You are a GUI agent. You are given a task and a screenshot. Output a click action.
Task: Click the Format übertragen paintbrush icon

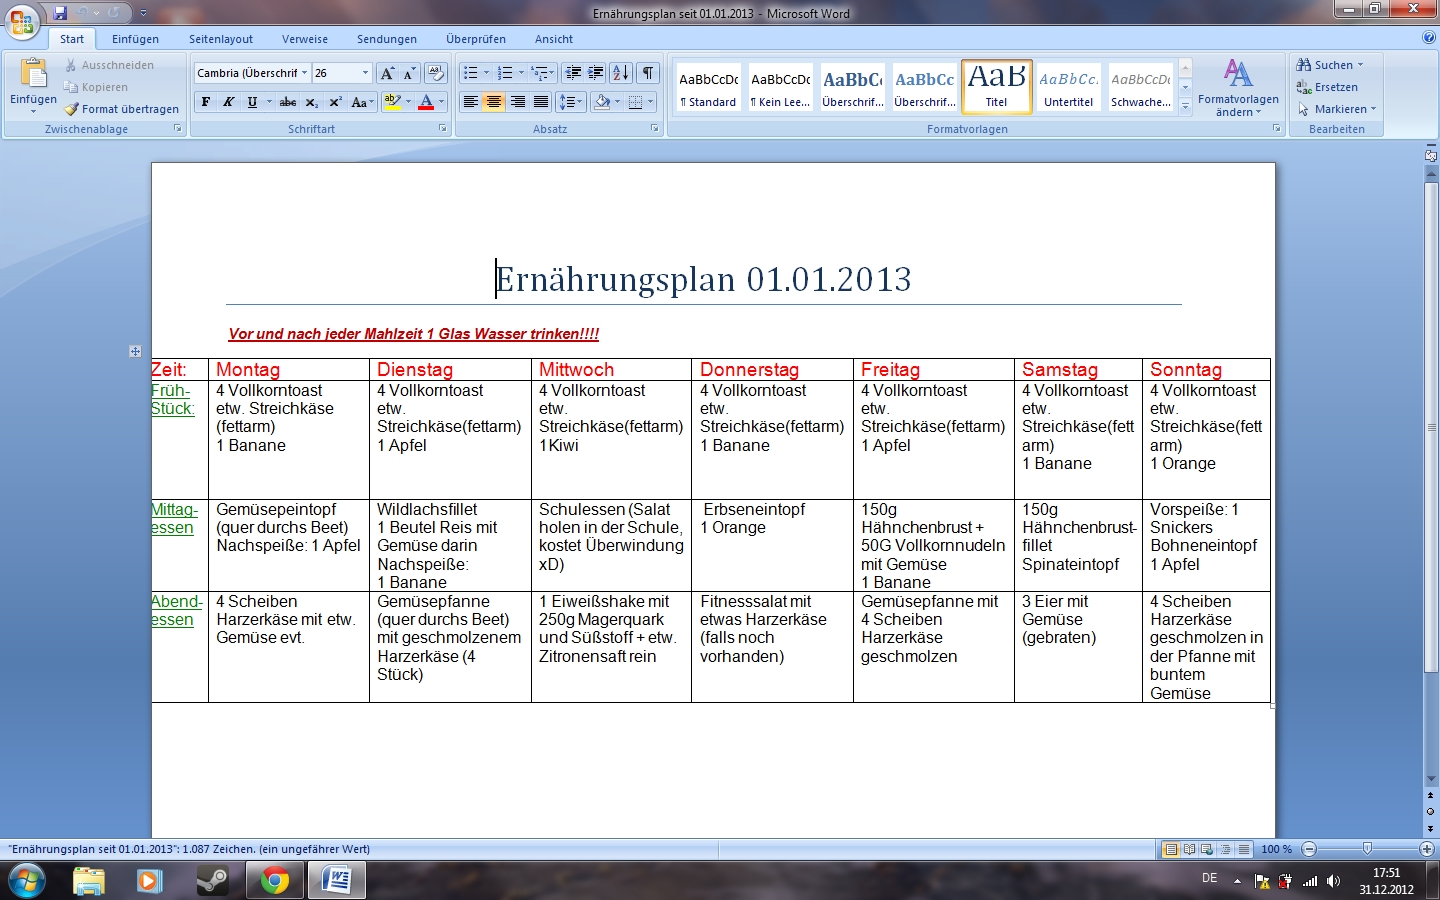tap(72, 109)
